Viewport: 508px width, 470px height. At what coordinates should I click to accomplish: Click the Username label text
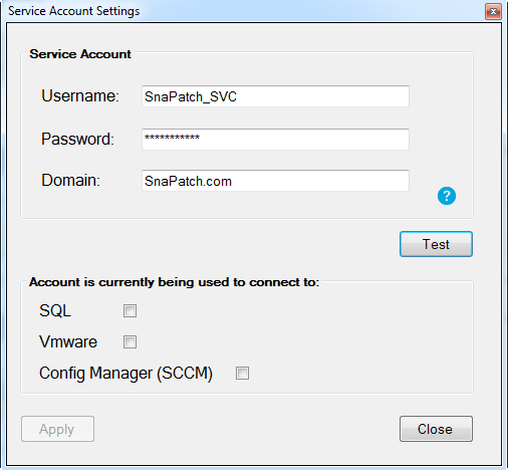pos(80,96)
